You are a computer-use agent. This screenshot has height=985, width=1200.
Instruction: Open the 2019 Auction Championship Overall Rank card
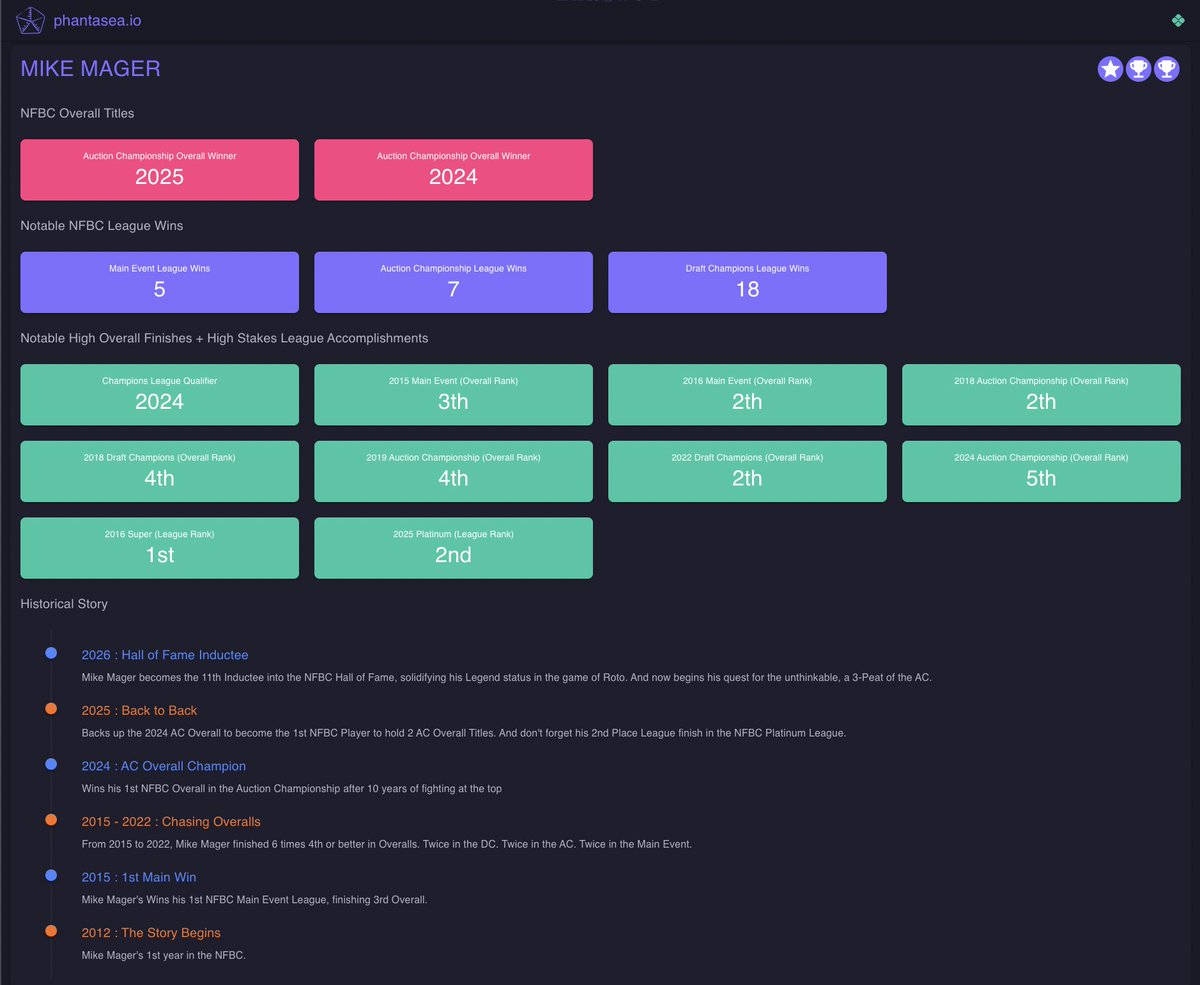pos(453,471)
